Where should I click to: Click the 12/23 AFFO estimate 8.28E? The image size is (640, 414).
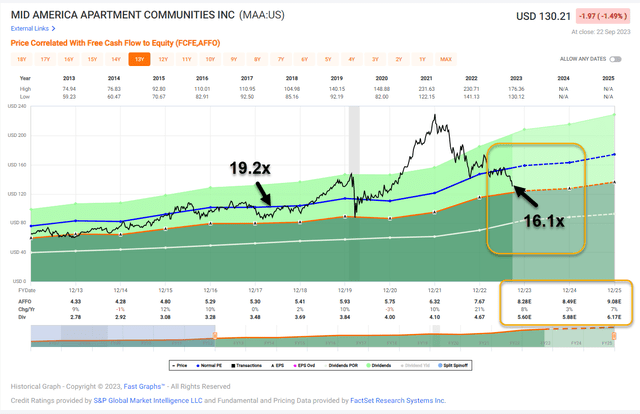tap(524, 301)
